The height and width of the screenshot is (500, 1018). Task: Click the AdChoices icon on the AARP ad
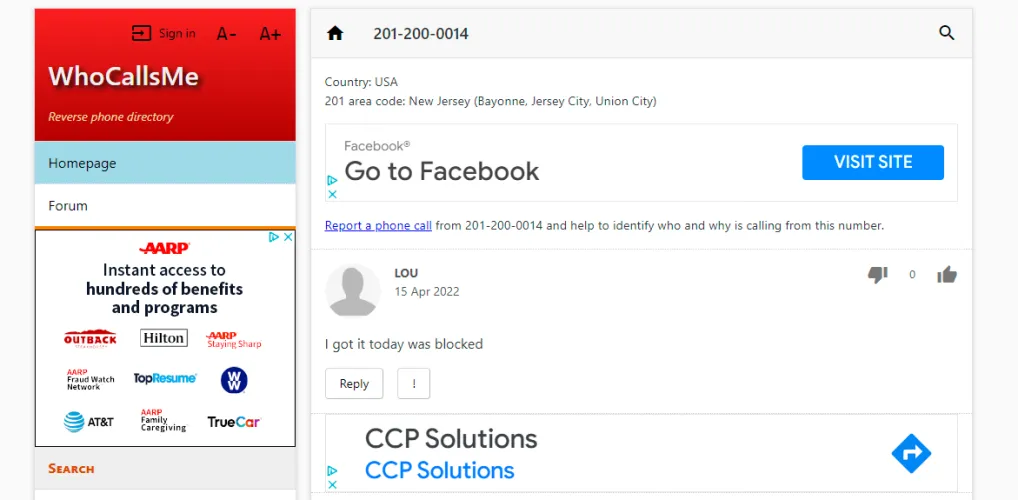(274, 237)
